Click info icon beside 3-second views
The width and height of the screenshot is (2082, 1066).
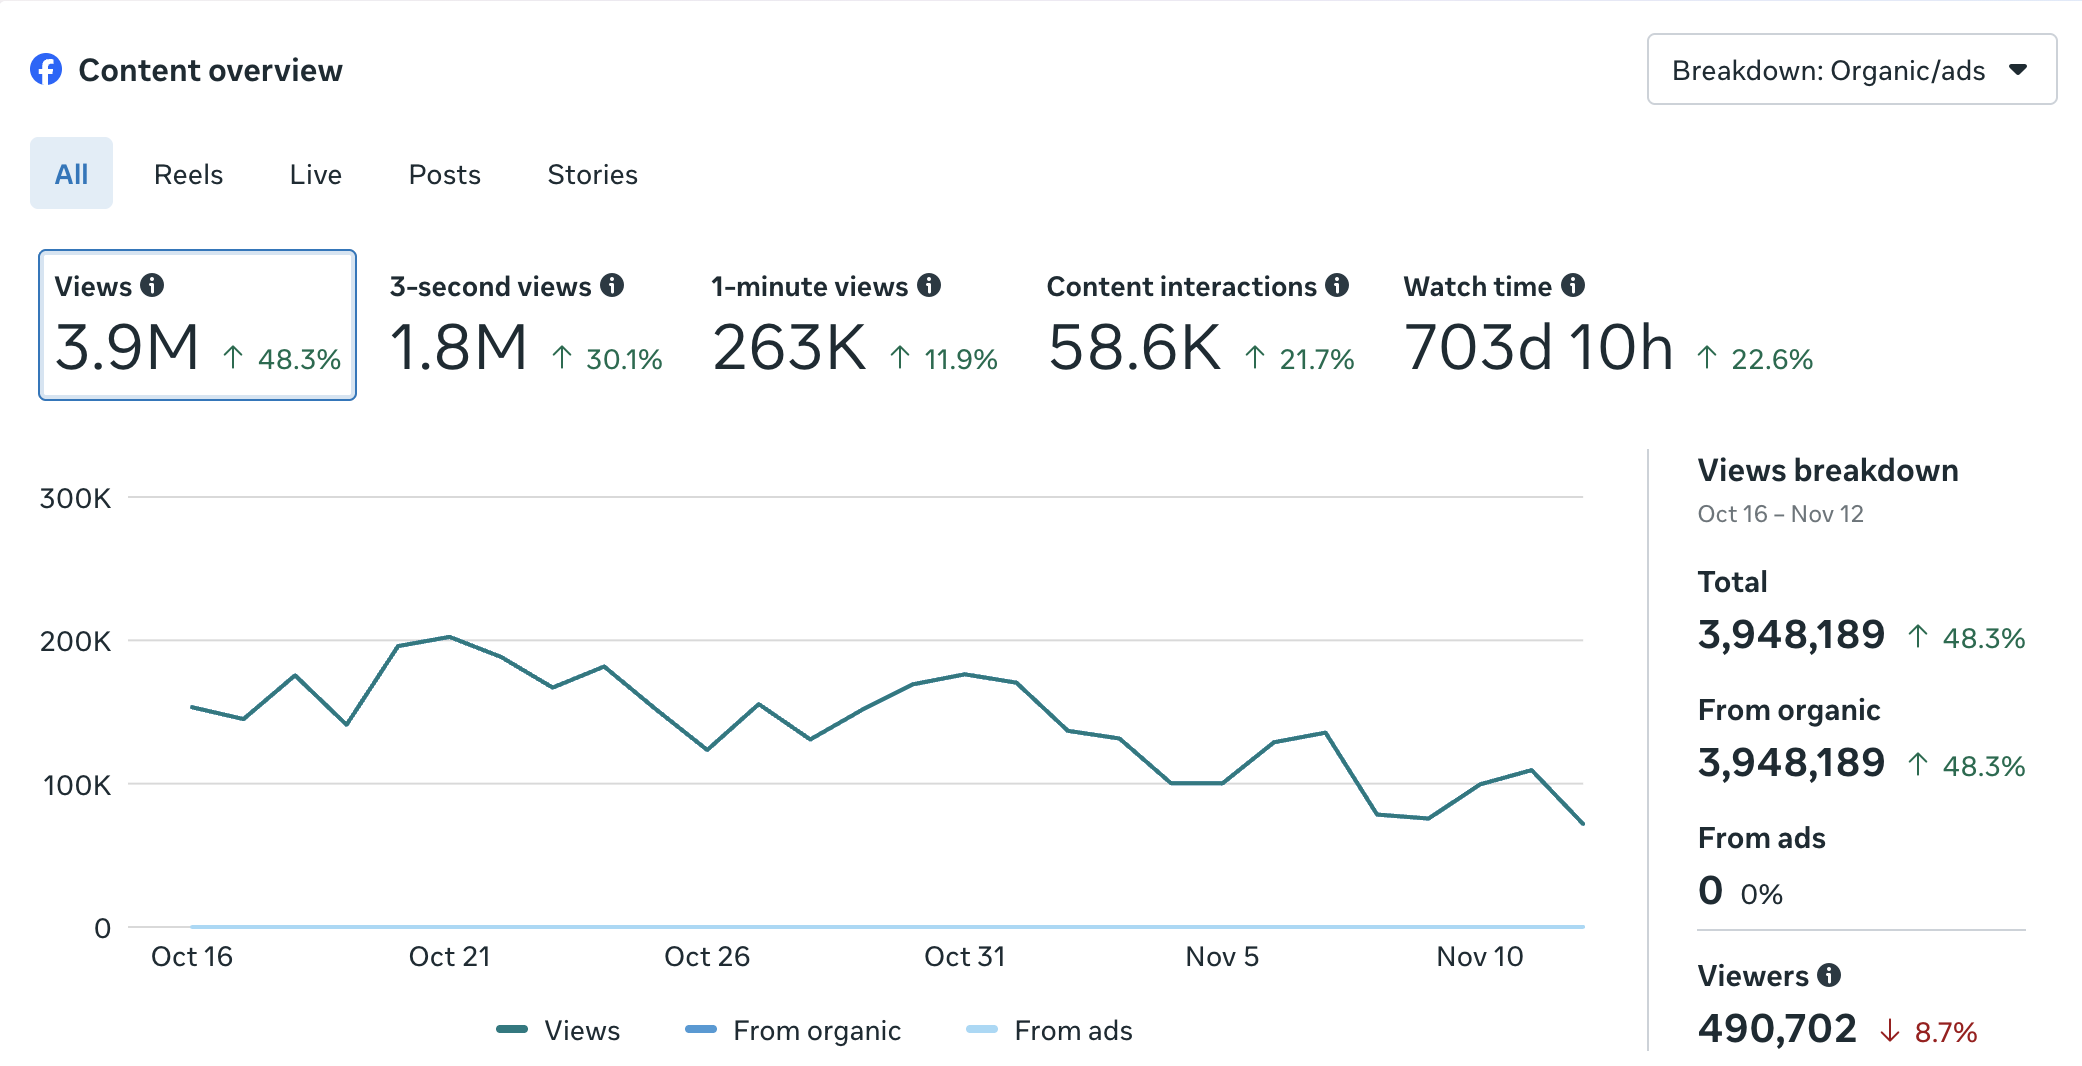point(612,286)
